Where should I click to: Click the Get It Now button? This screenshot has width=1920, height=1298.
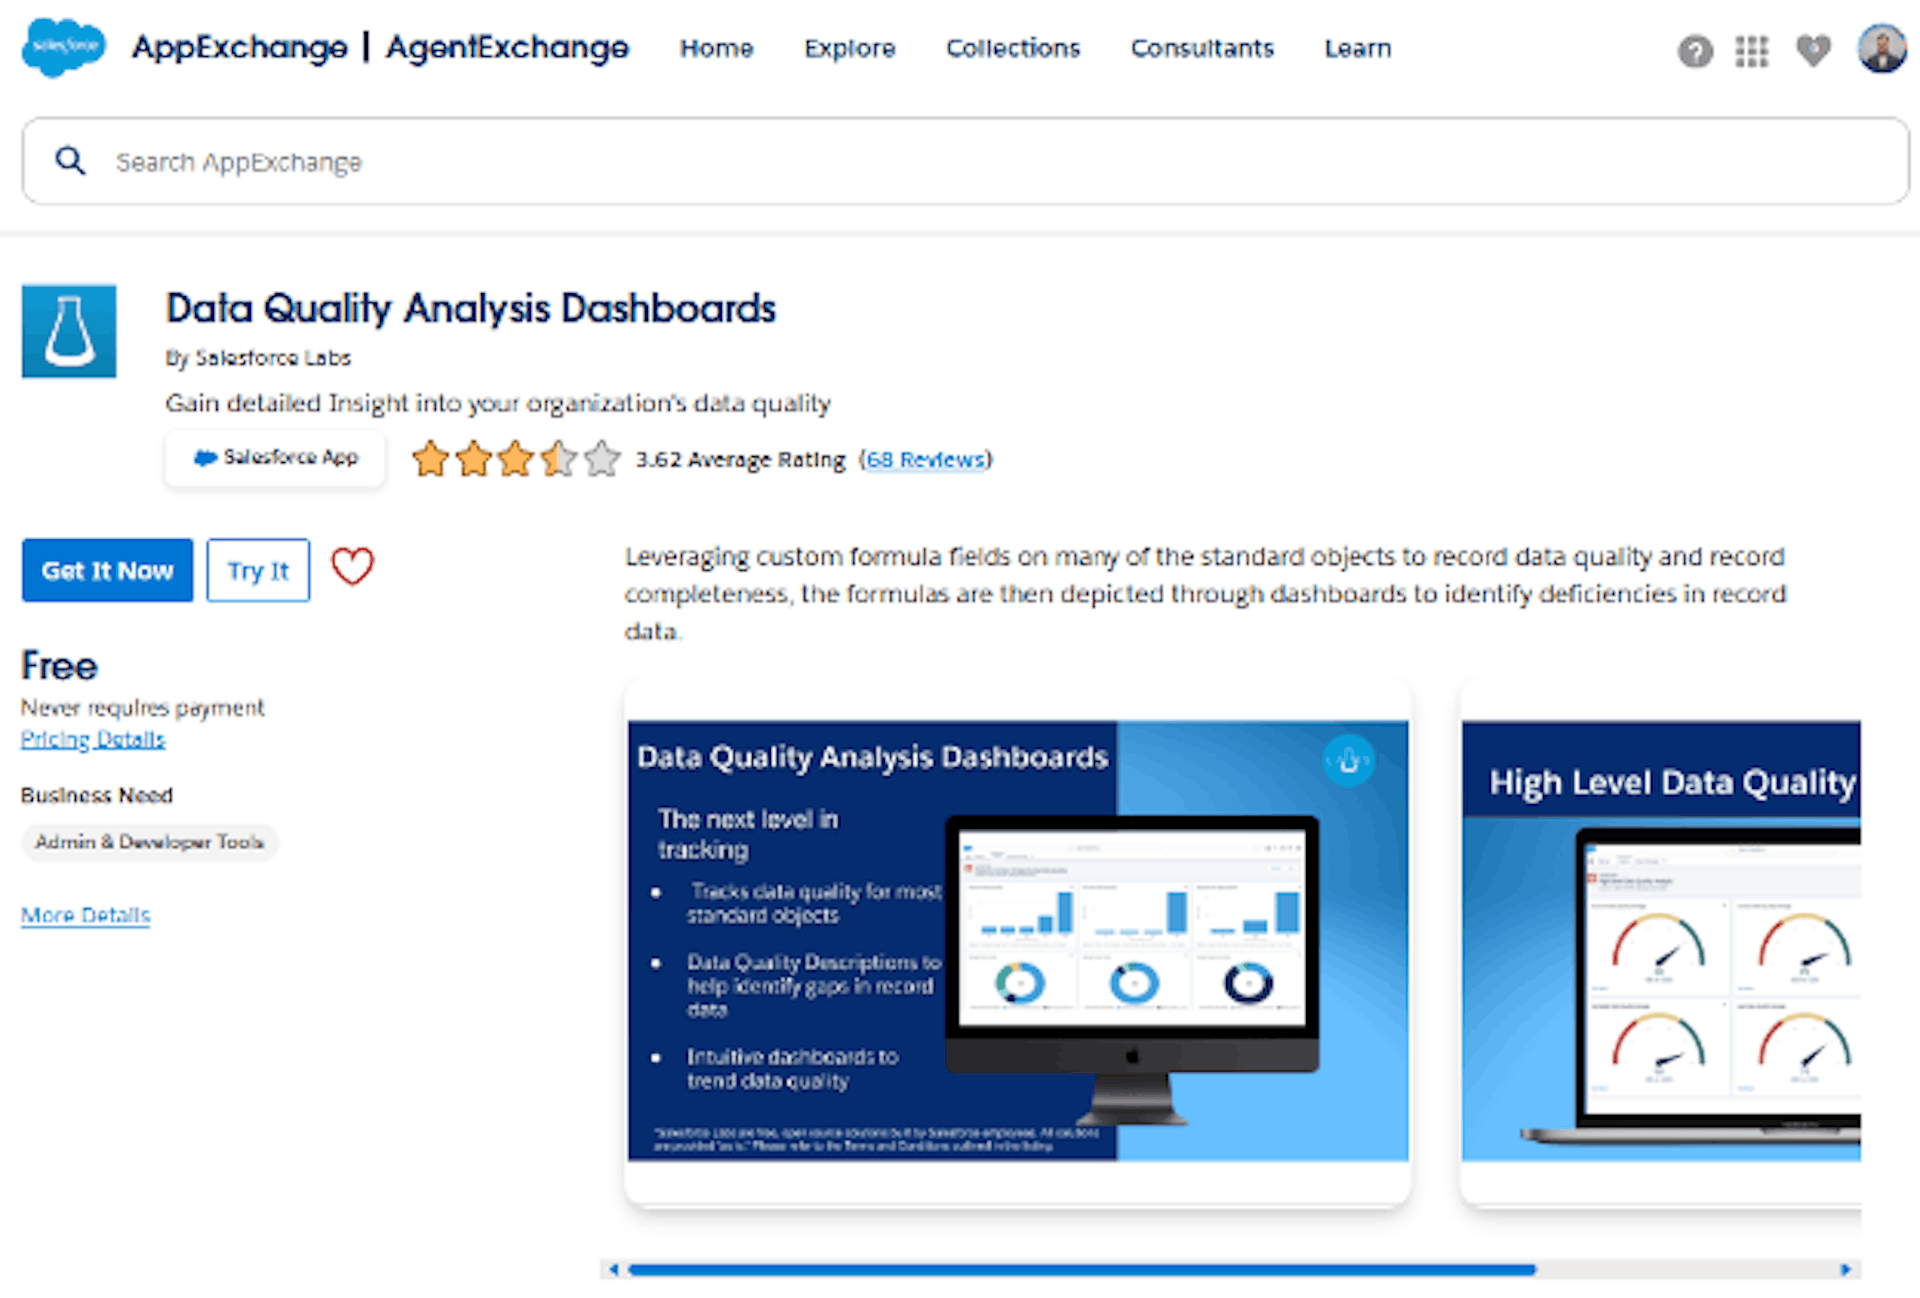tap(107, 570)
